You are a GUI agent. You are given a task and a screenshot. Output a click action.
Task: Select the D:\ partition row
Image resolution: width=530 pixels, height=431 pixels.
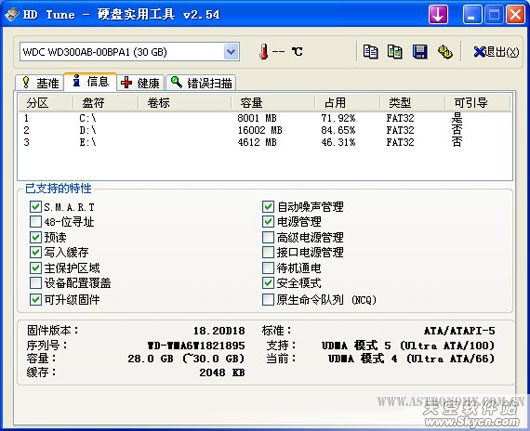coord(264,130)
